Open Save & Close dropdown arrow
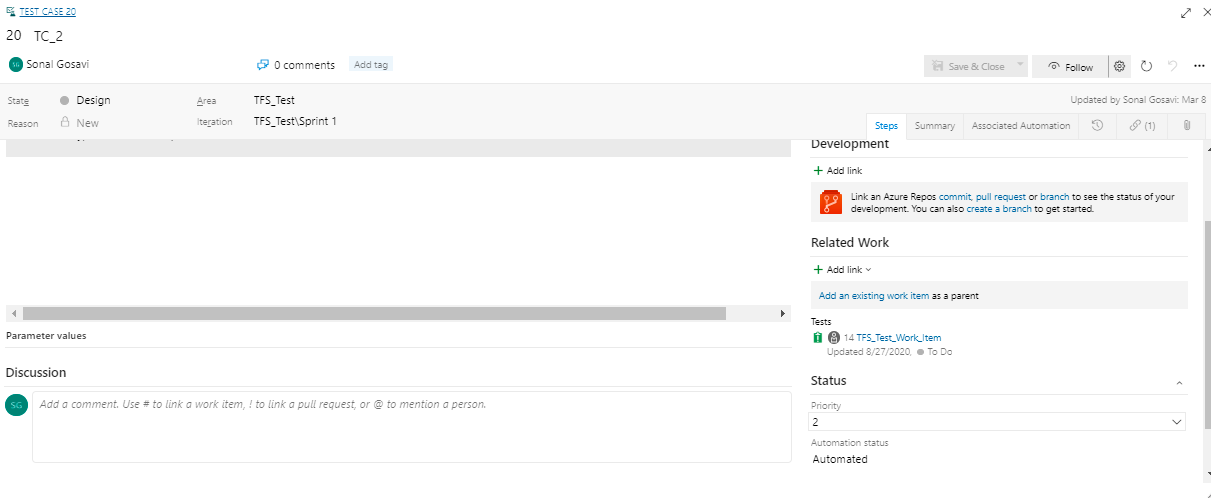The image size is (1211, 500). click(1020, 66)
